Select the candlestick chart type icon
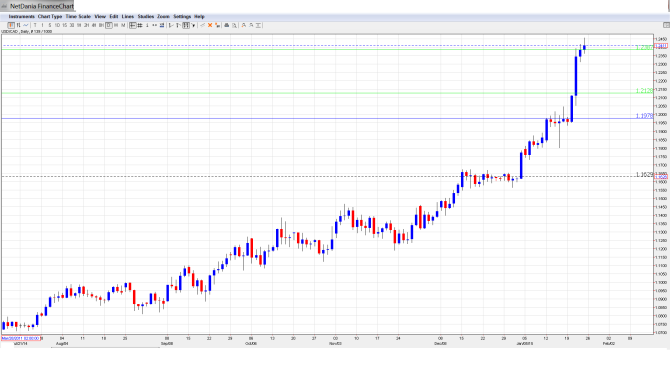This screenshot has height=377, width=670. point(11,26)
